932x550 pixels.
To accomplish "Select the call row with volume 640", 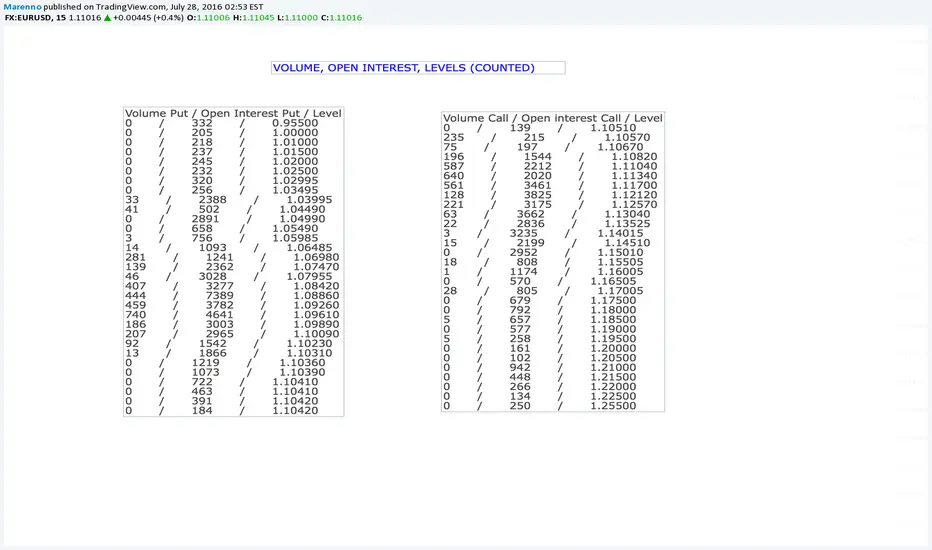I will click(550, 175).
